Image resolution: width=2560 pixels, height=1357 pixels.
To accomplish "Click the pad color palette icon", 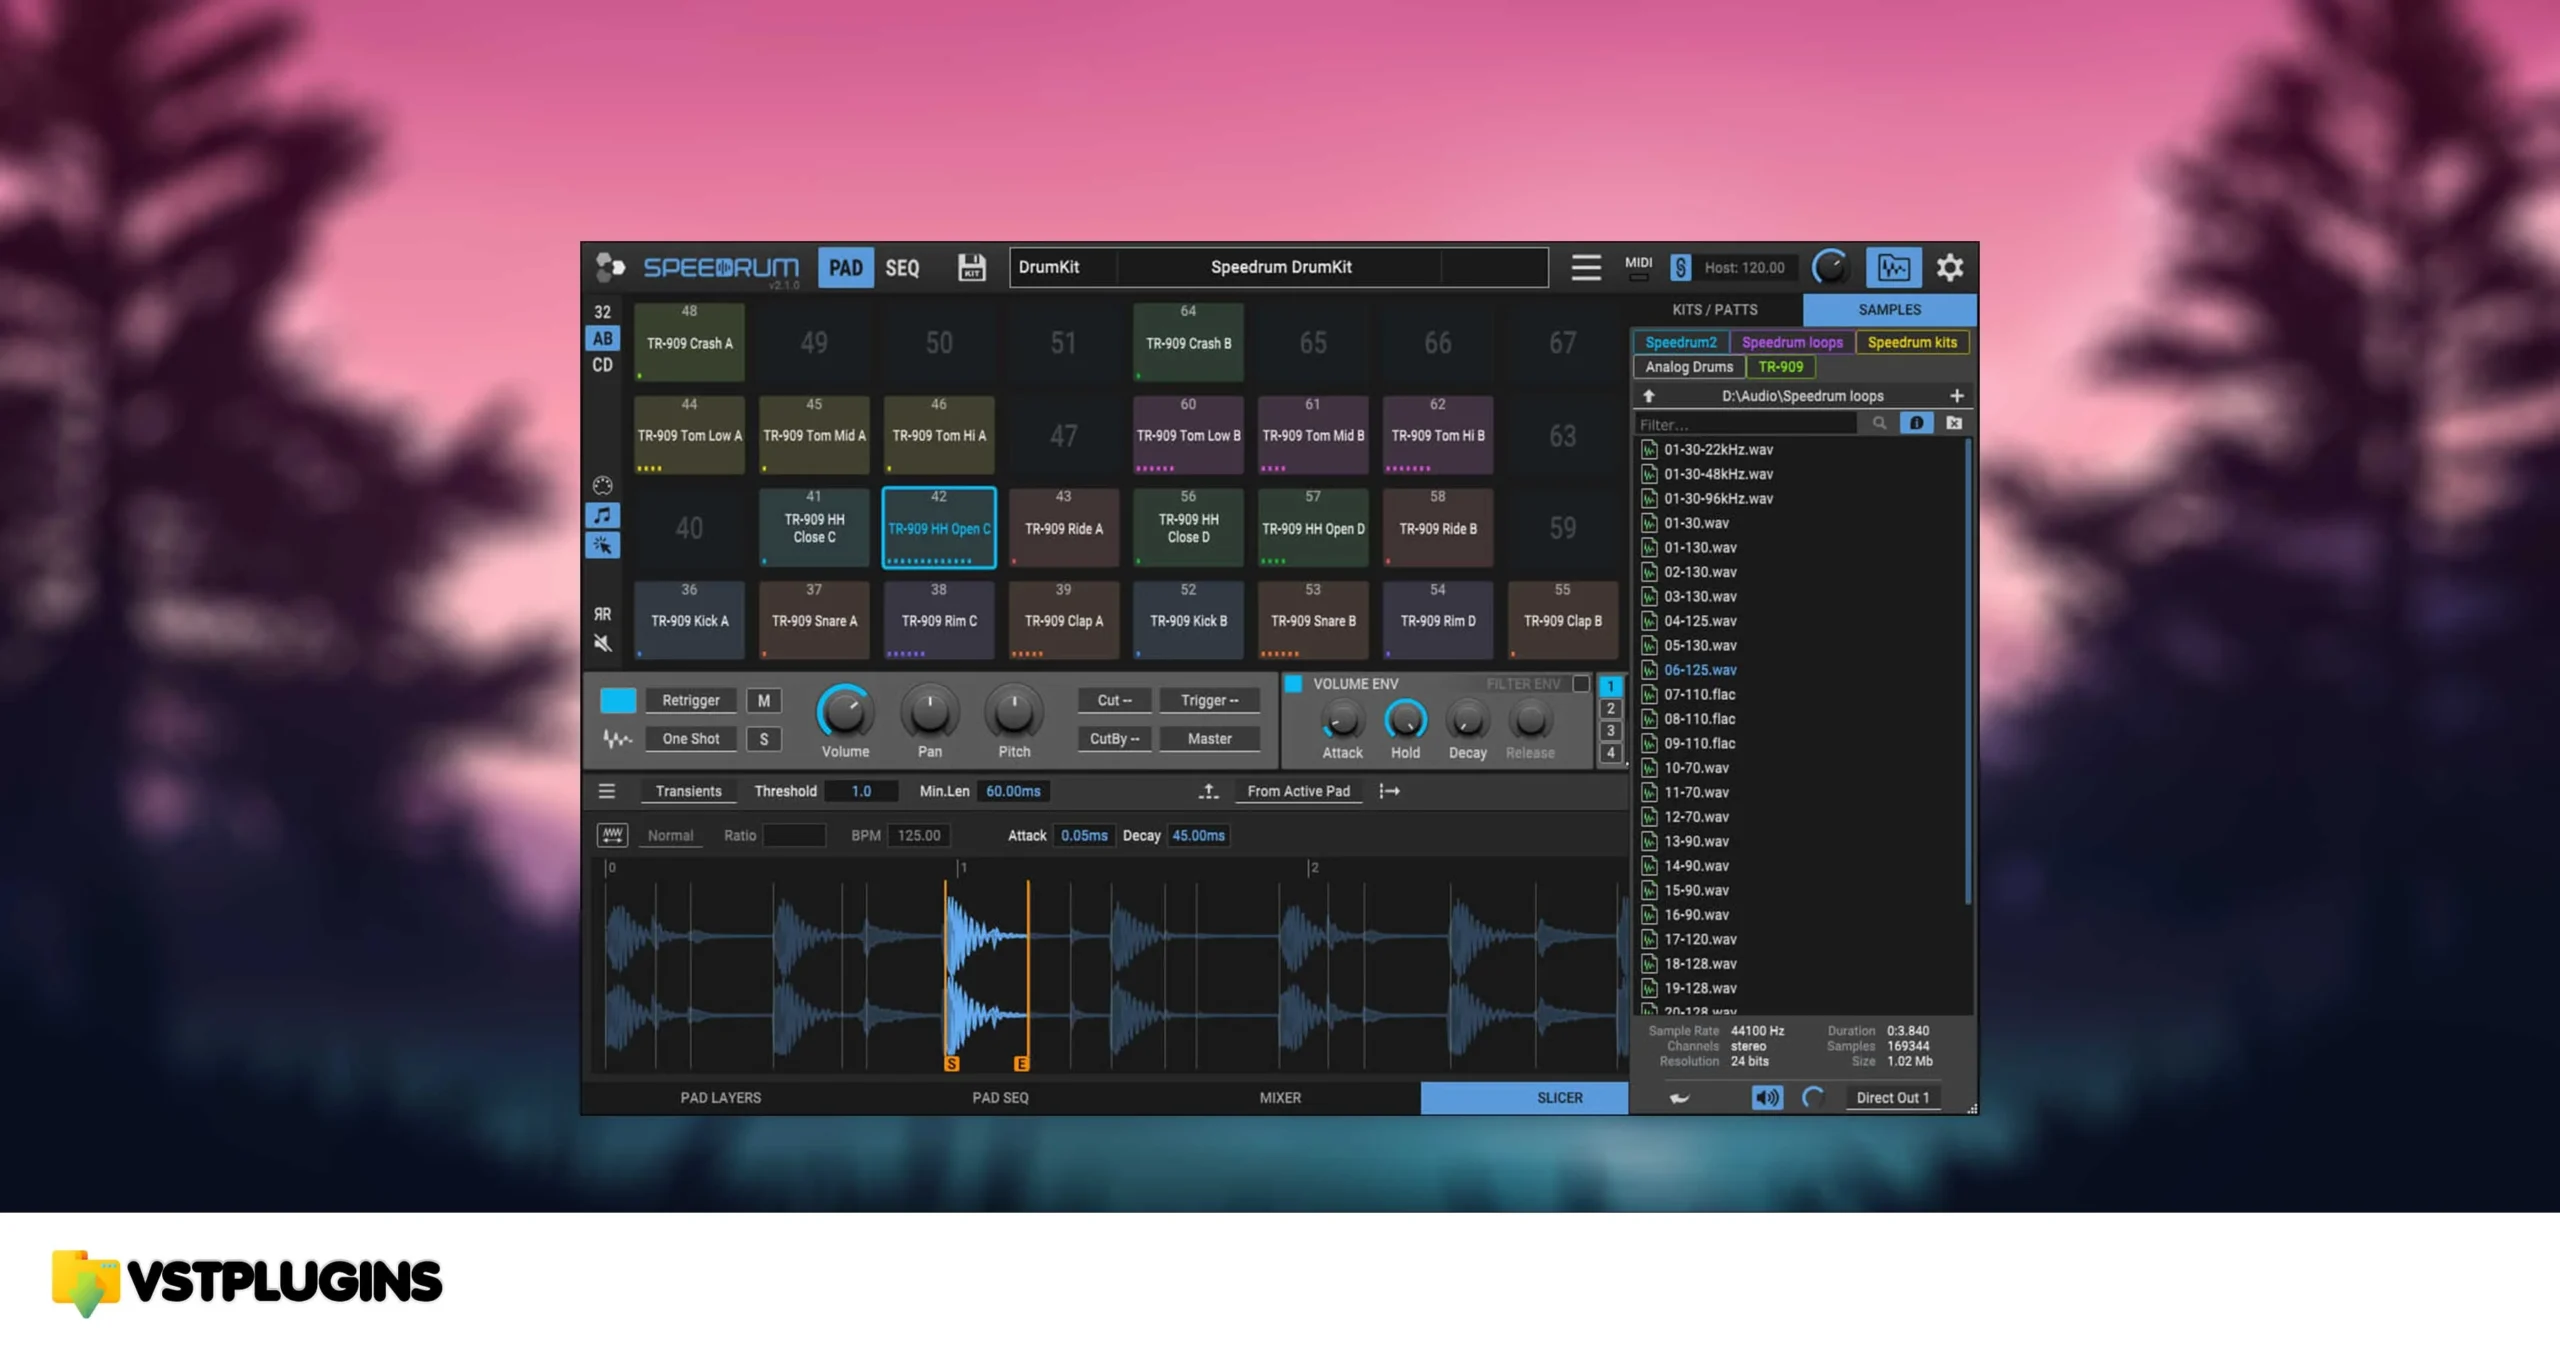I will click(602, 485).
